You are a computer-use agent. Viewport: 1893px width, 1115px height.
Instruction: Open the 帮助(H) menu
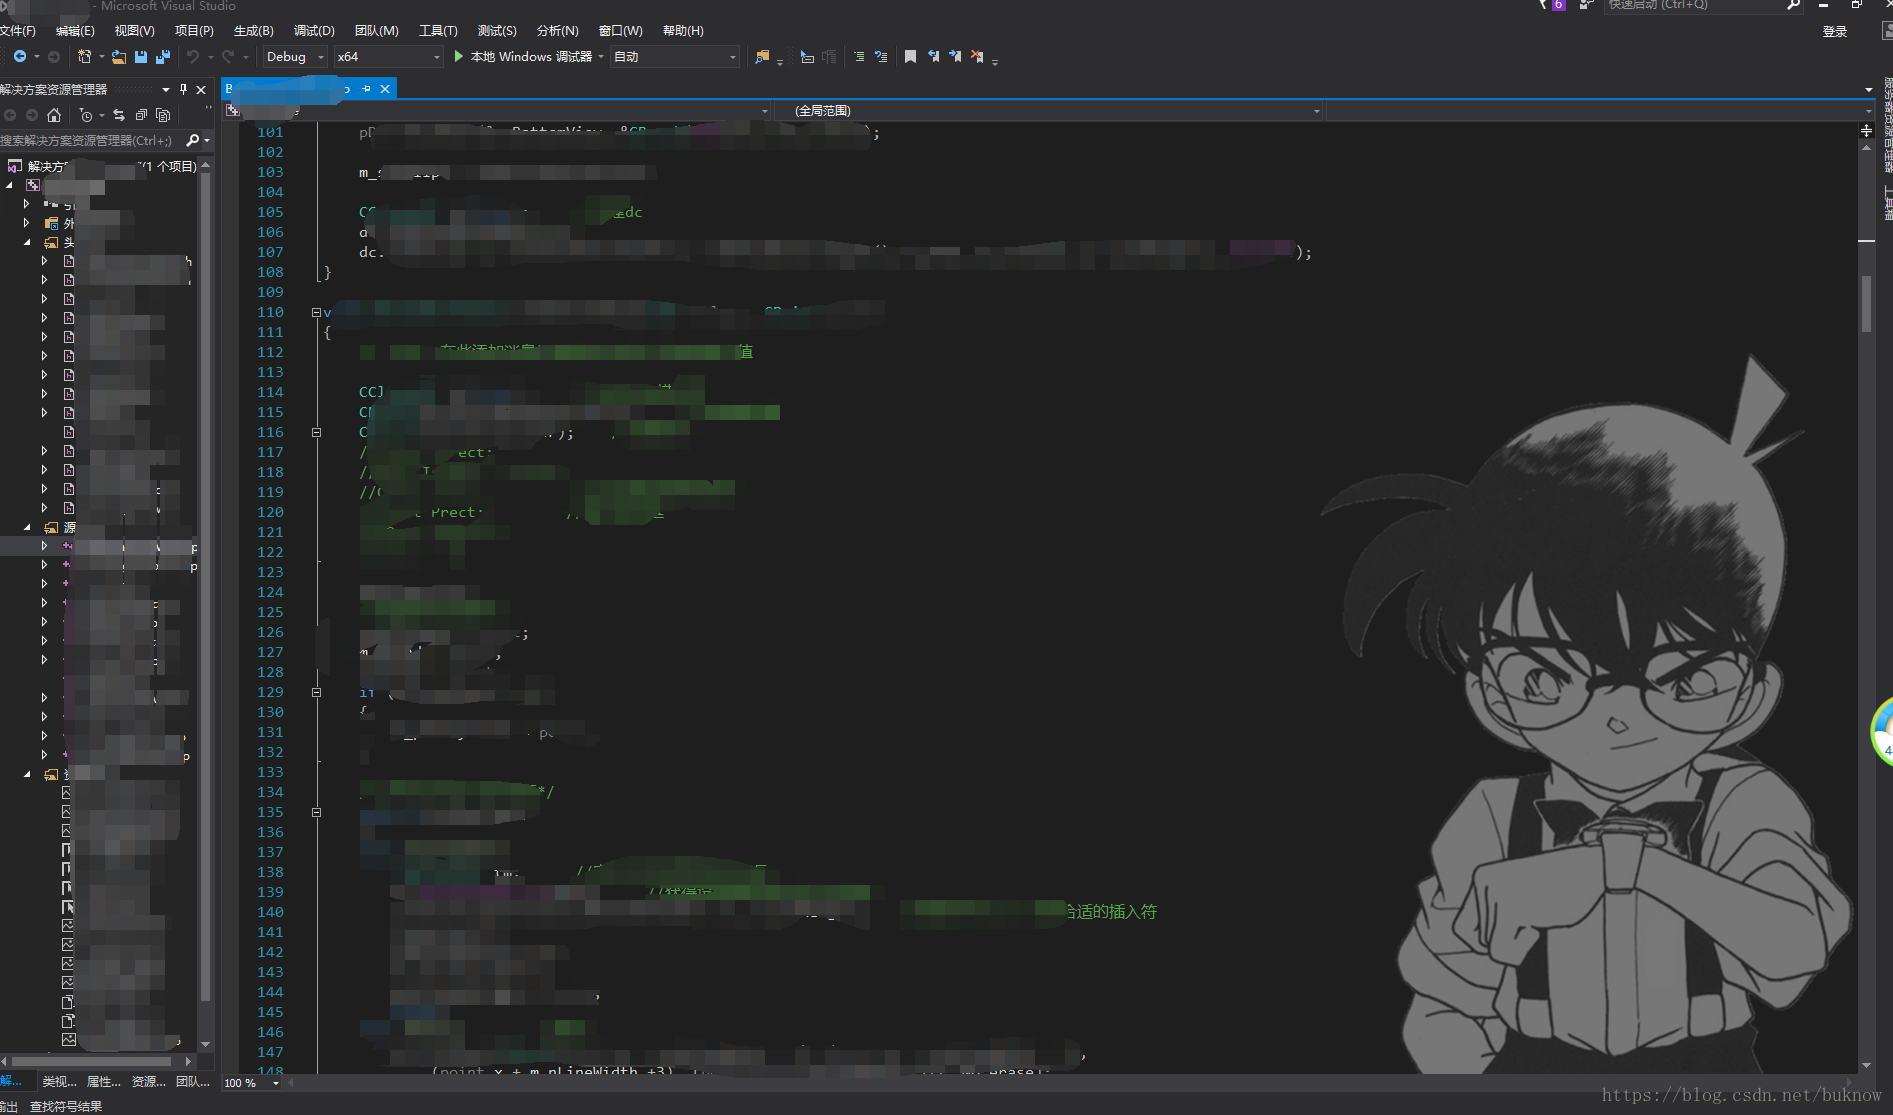point(683,31)
